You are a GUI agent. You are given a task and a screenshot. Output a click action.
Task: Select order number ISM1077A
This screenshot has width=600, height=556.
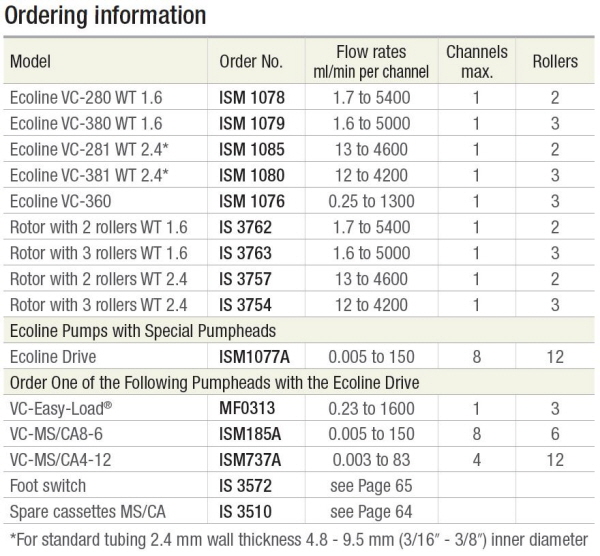[x=254, y=357]
